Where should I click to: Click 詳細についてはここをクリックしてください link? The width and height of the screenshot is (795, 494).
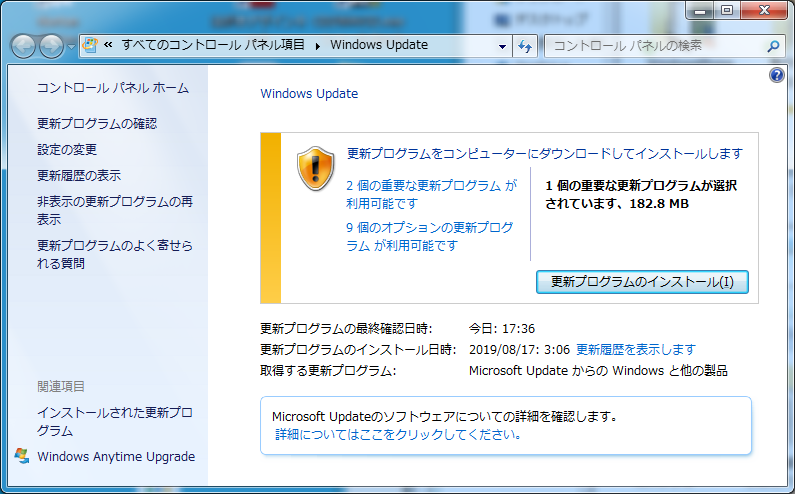(x=398, y=434)
